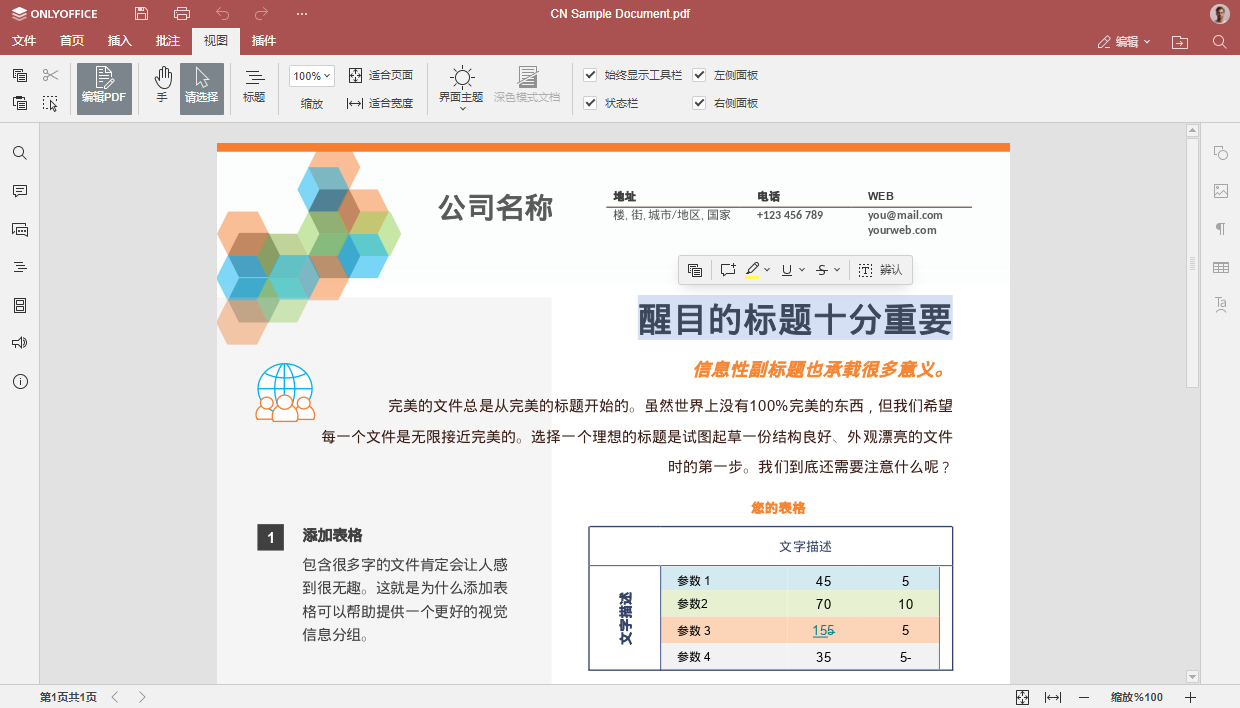Expand the underline options arrow in floating toolbar

click(802, 270)
